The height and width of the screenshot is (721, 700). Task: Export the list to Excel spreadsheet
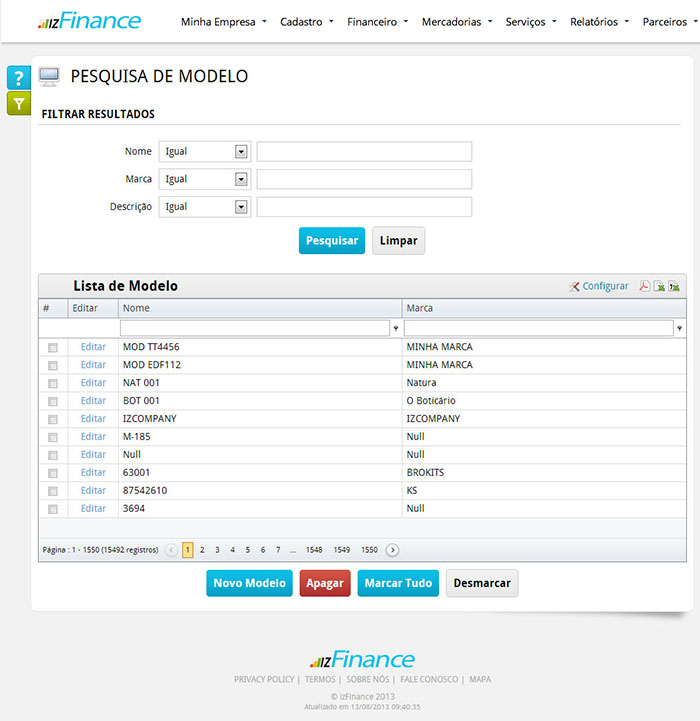point(659,286)
